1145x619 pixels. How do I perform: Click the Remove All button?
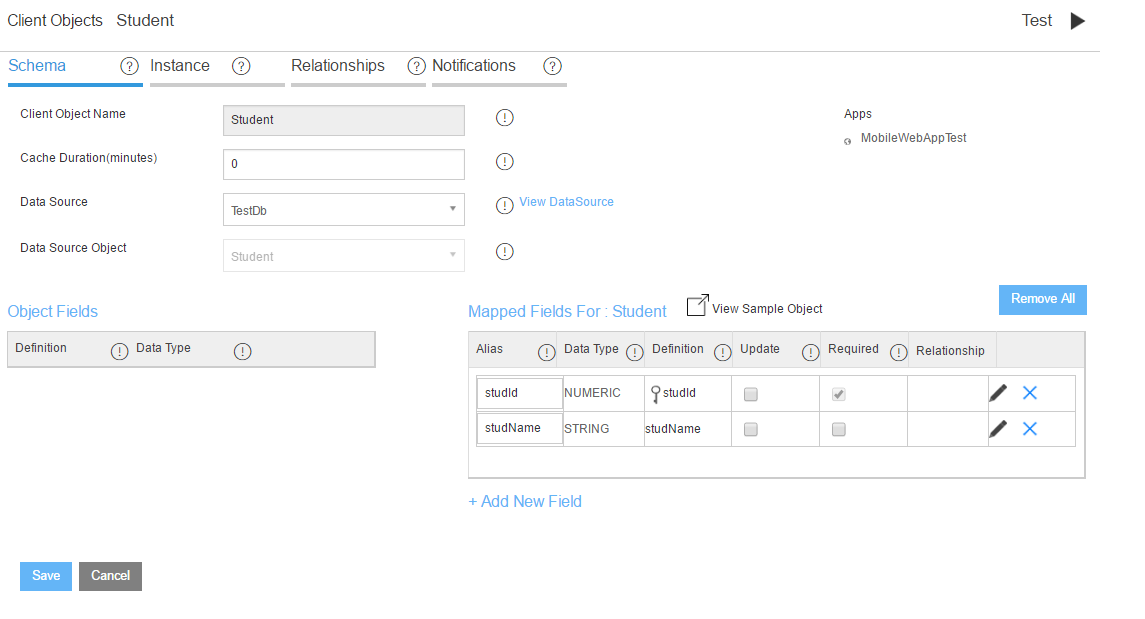tap(1042, 299)
